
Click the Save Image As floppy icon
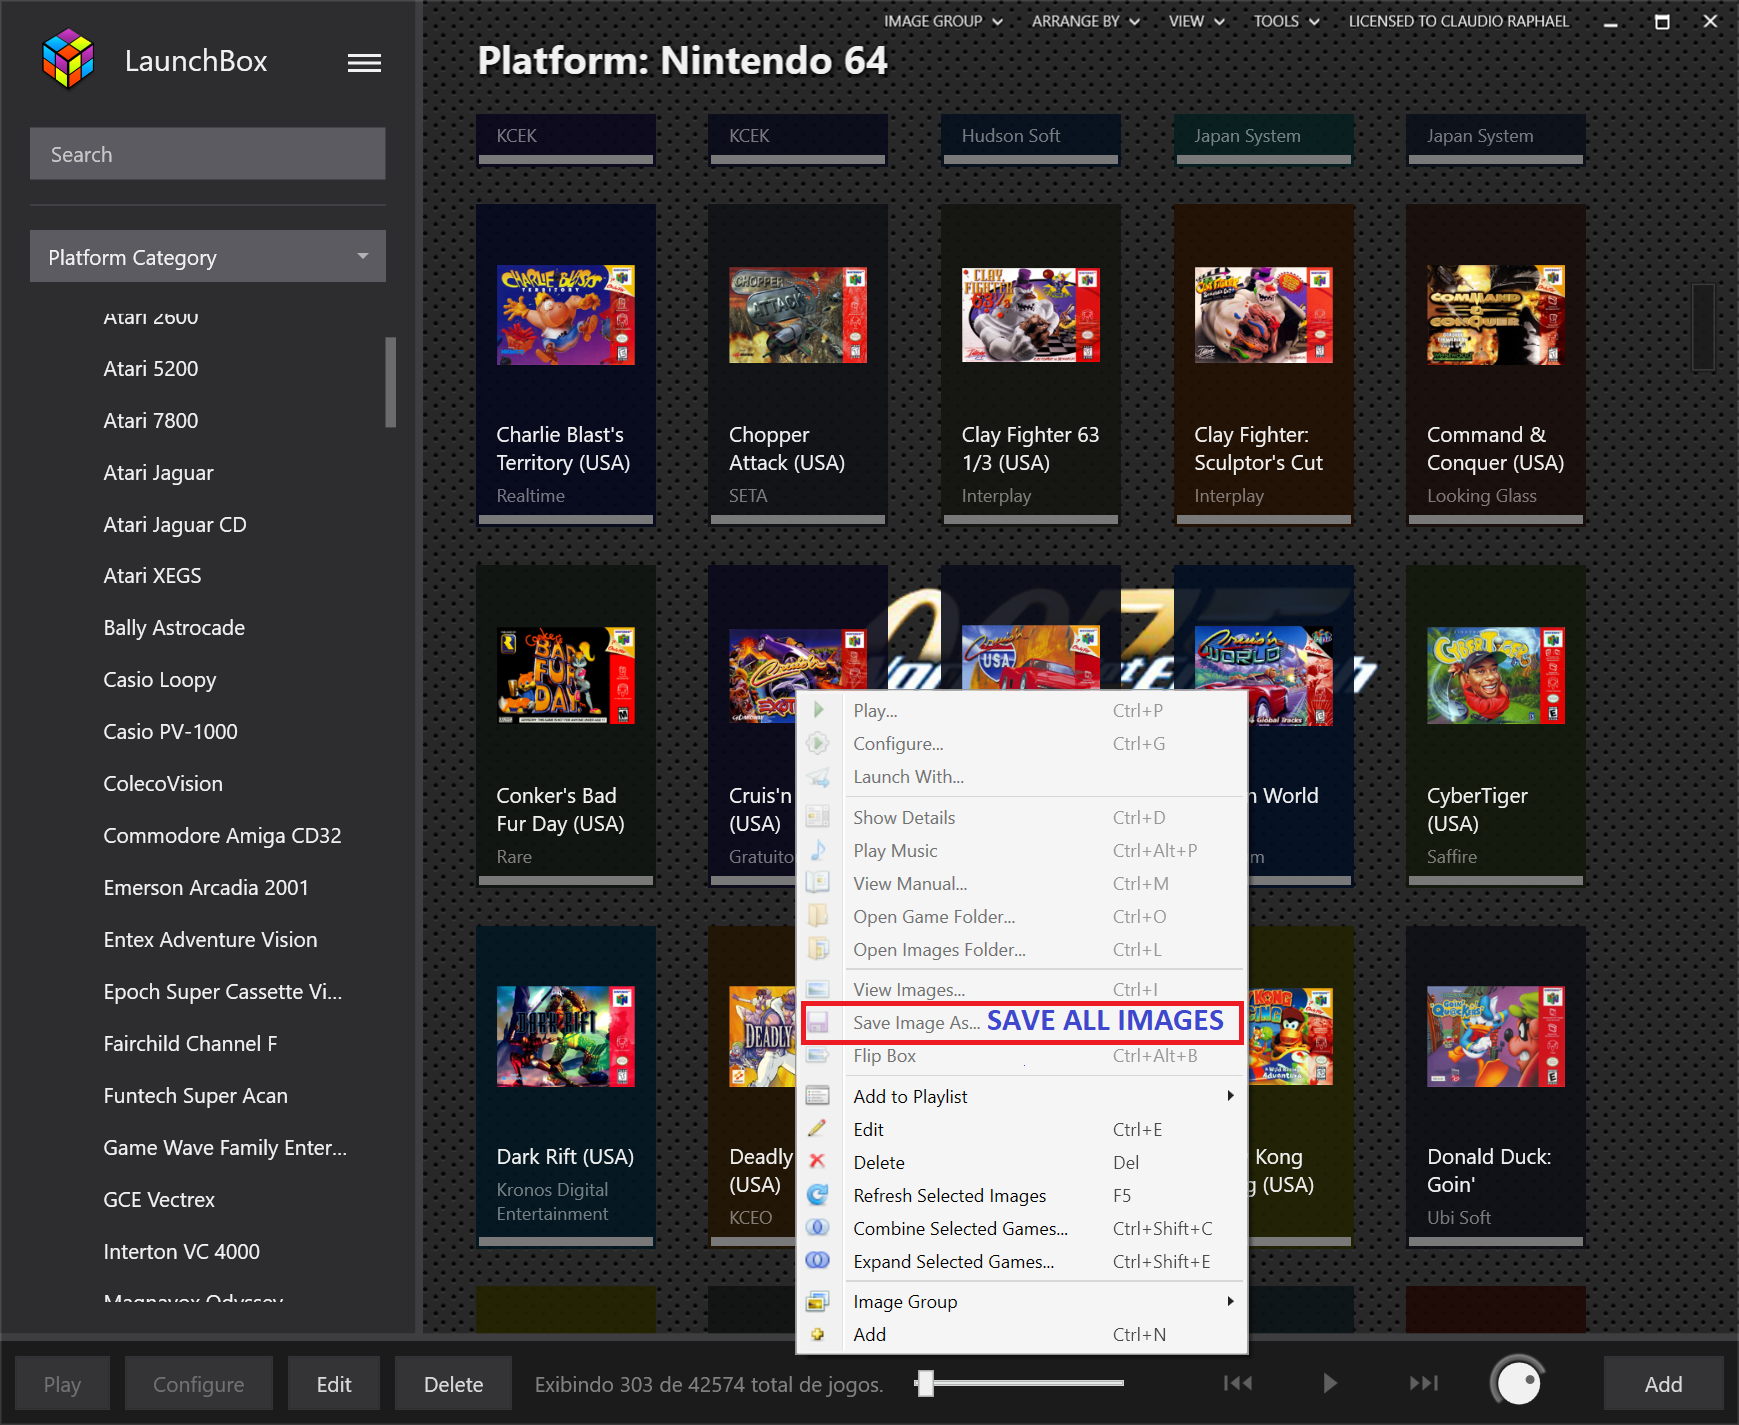(x=818, y=1022)
